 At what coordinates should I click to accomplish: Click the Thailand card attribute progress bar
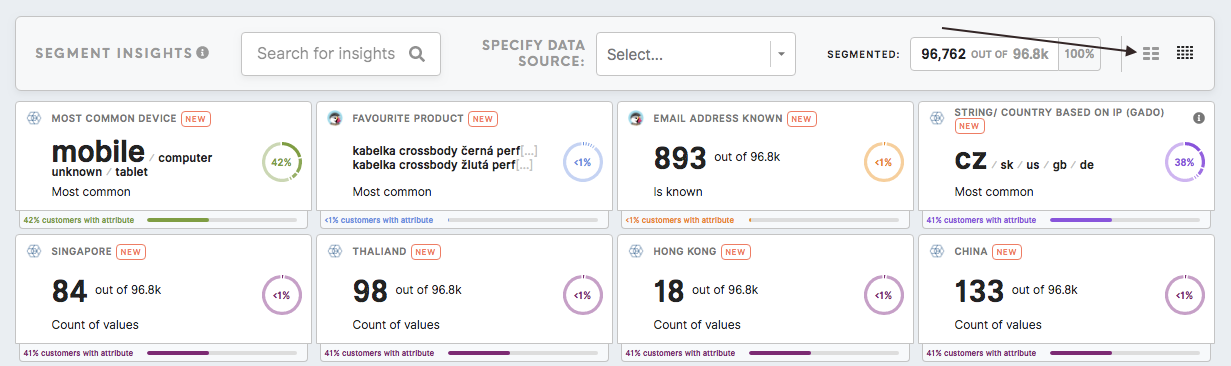pyautogui.click(x=523, y=353)
